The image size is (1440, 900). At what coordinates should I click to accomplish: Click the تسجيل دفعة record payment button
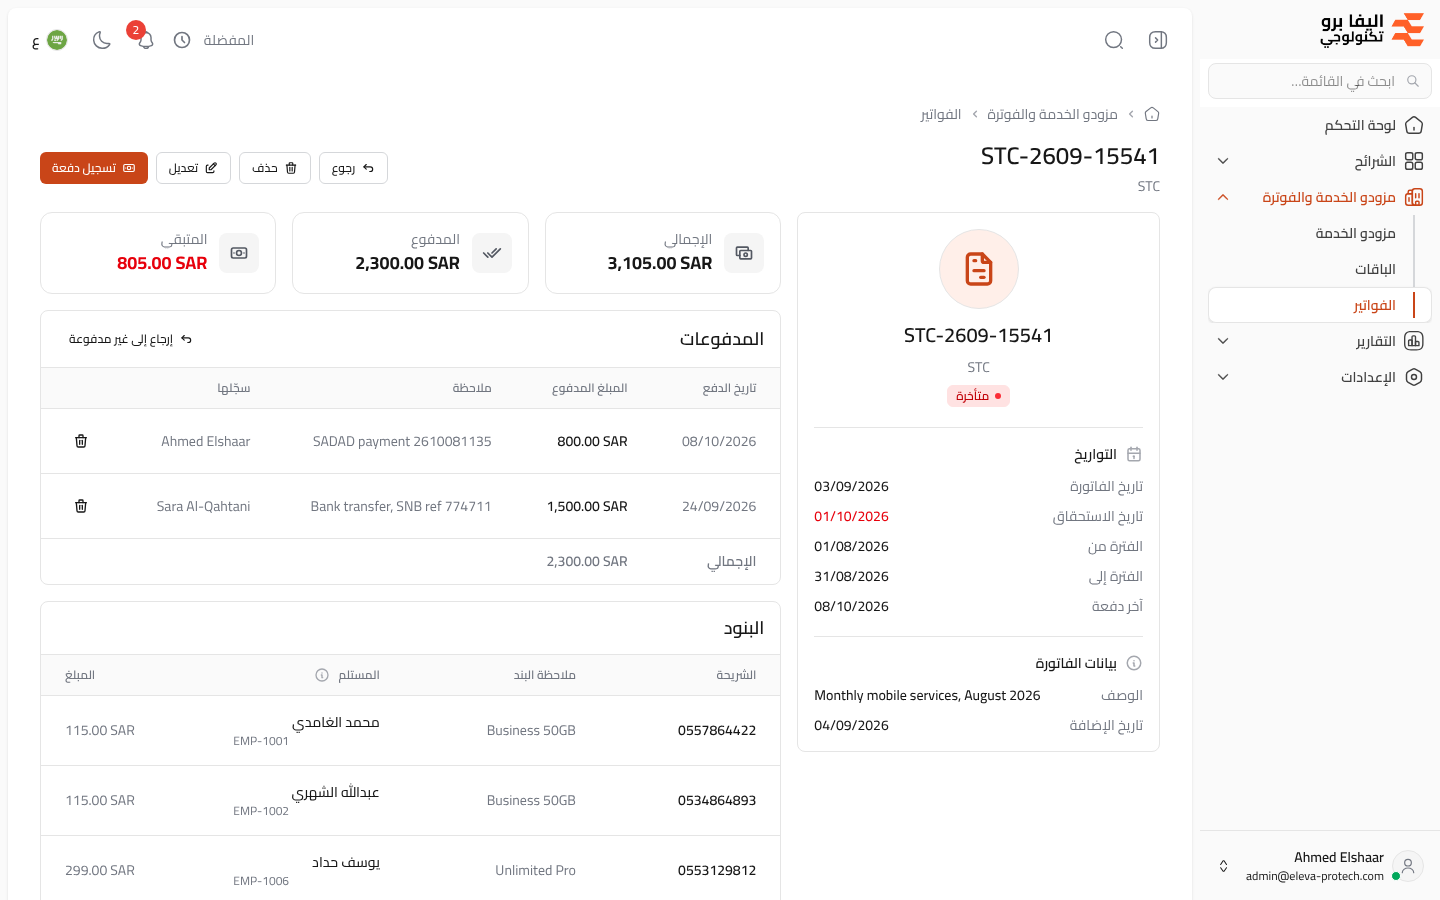coord(94,168)
